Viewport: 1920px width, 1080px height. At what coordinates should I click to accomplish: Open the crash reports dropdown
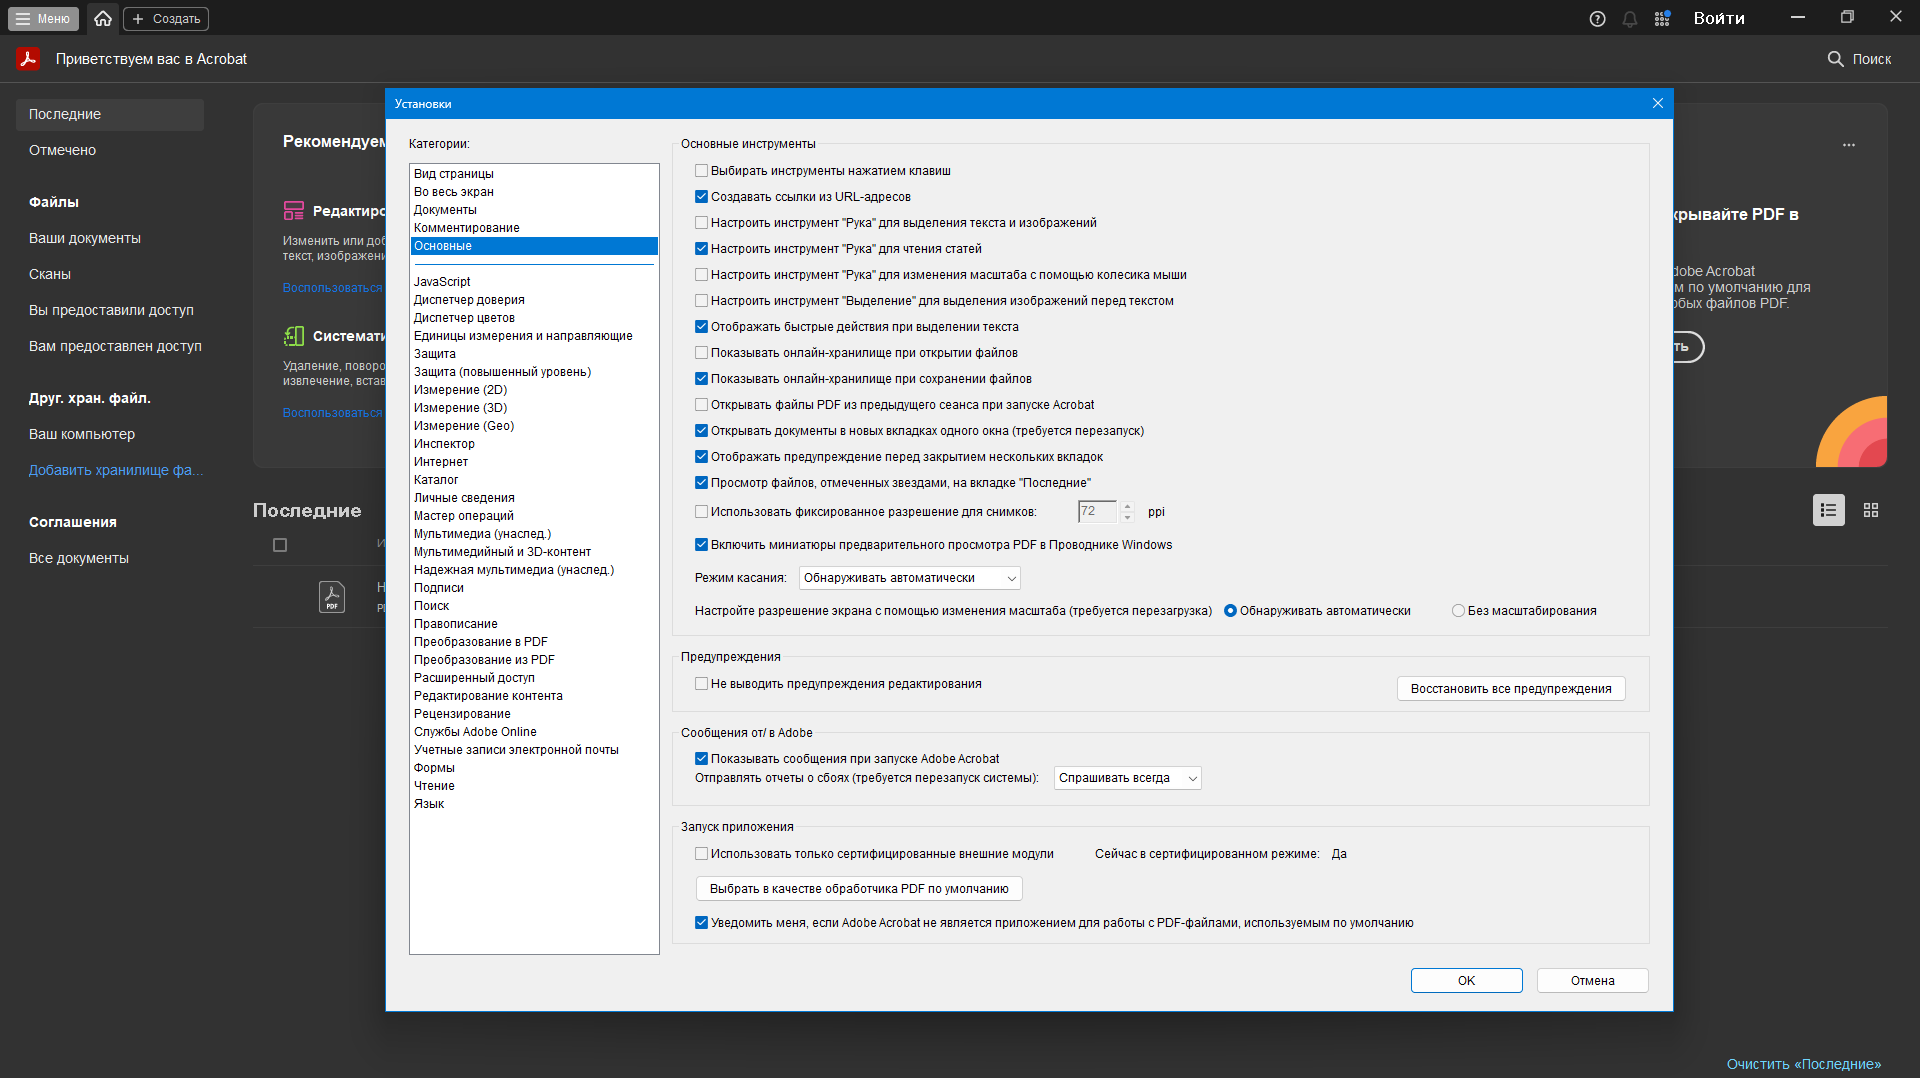[1127, 778]
